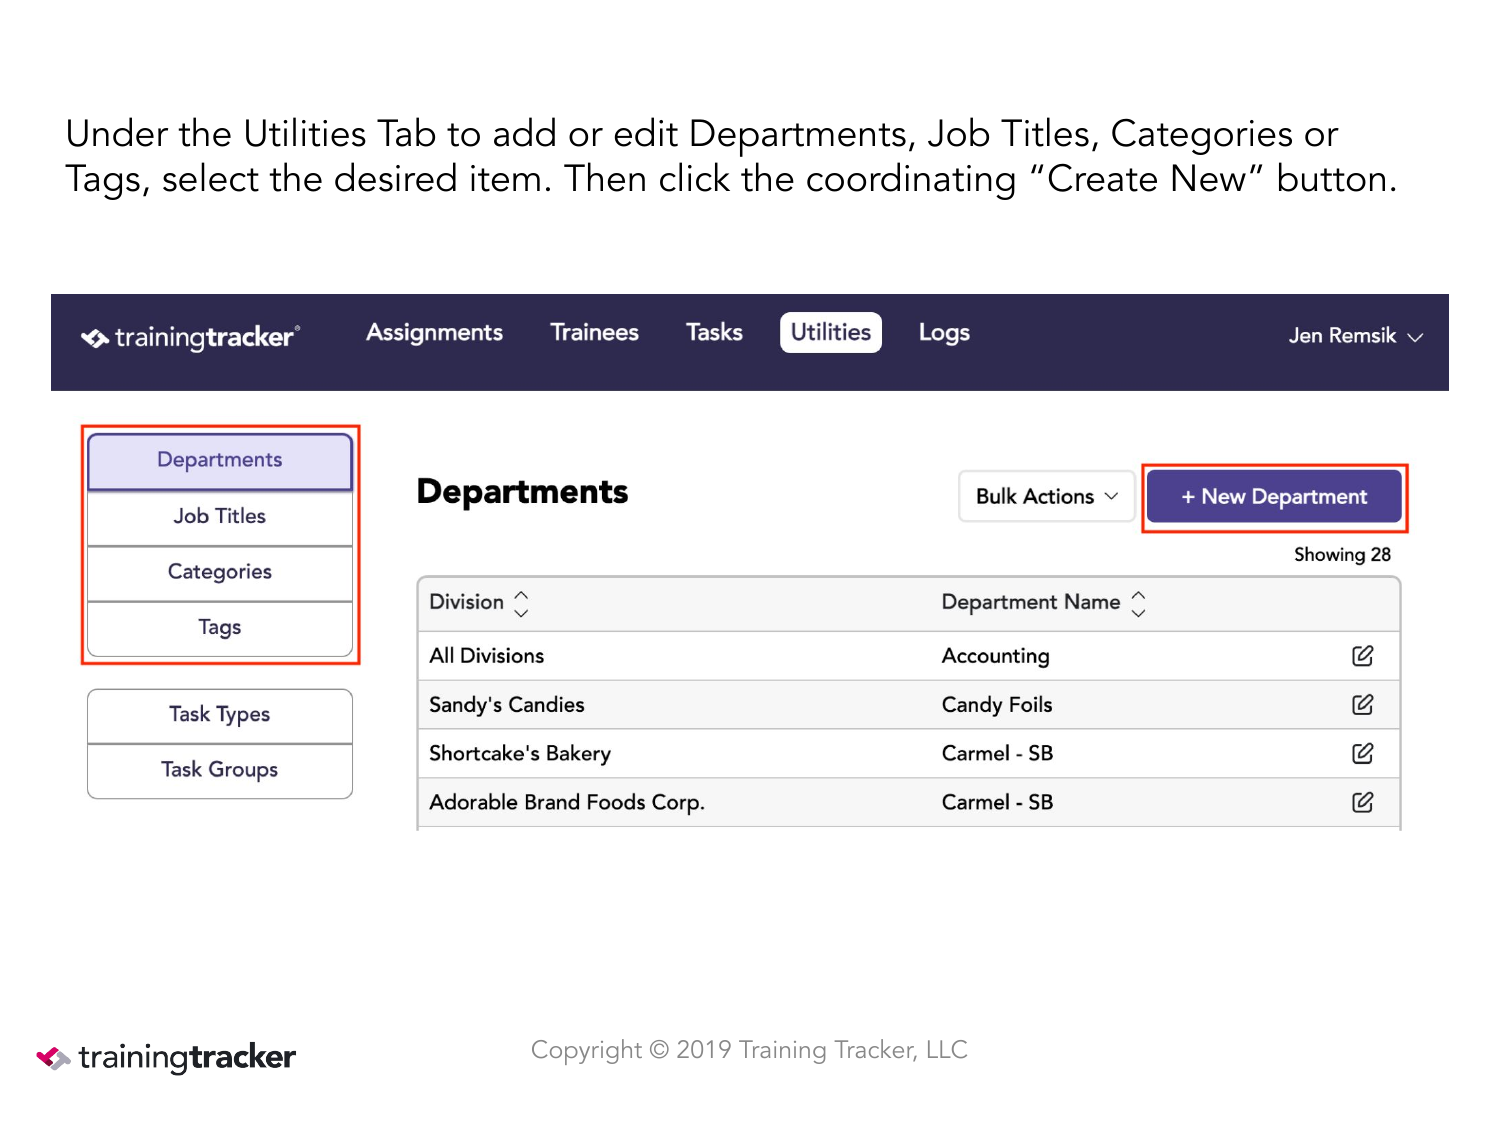The height and width of the screenshot is (1125, 1500).
Task: Click the Department Name column header label
Action: (x=1031, y=602)
